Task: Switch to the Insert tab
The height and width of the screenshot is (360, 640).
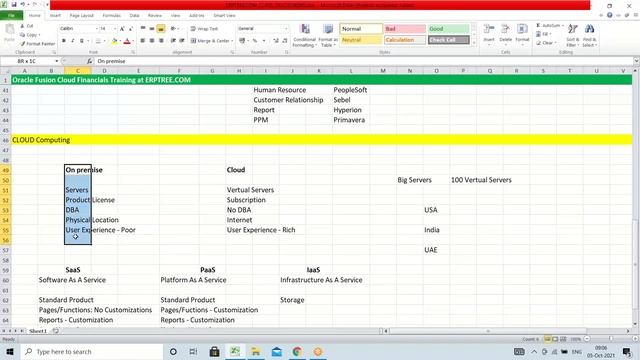Action: coord(55,16)
